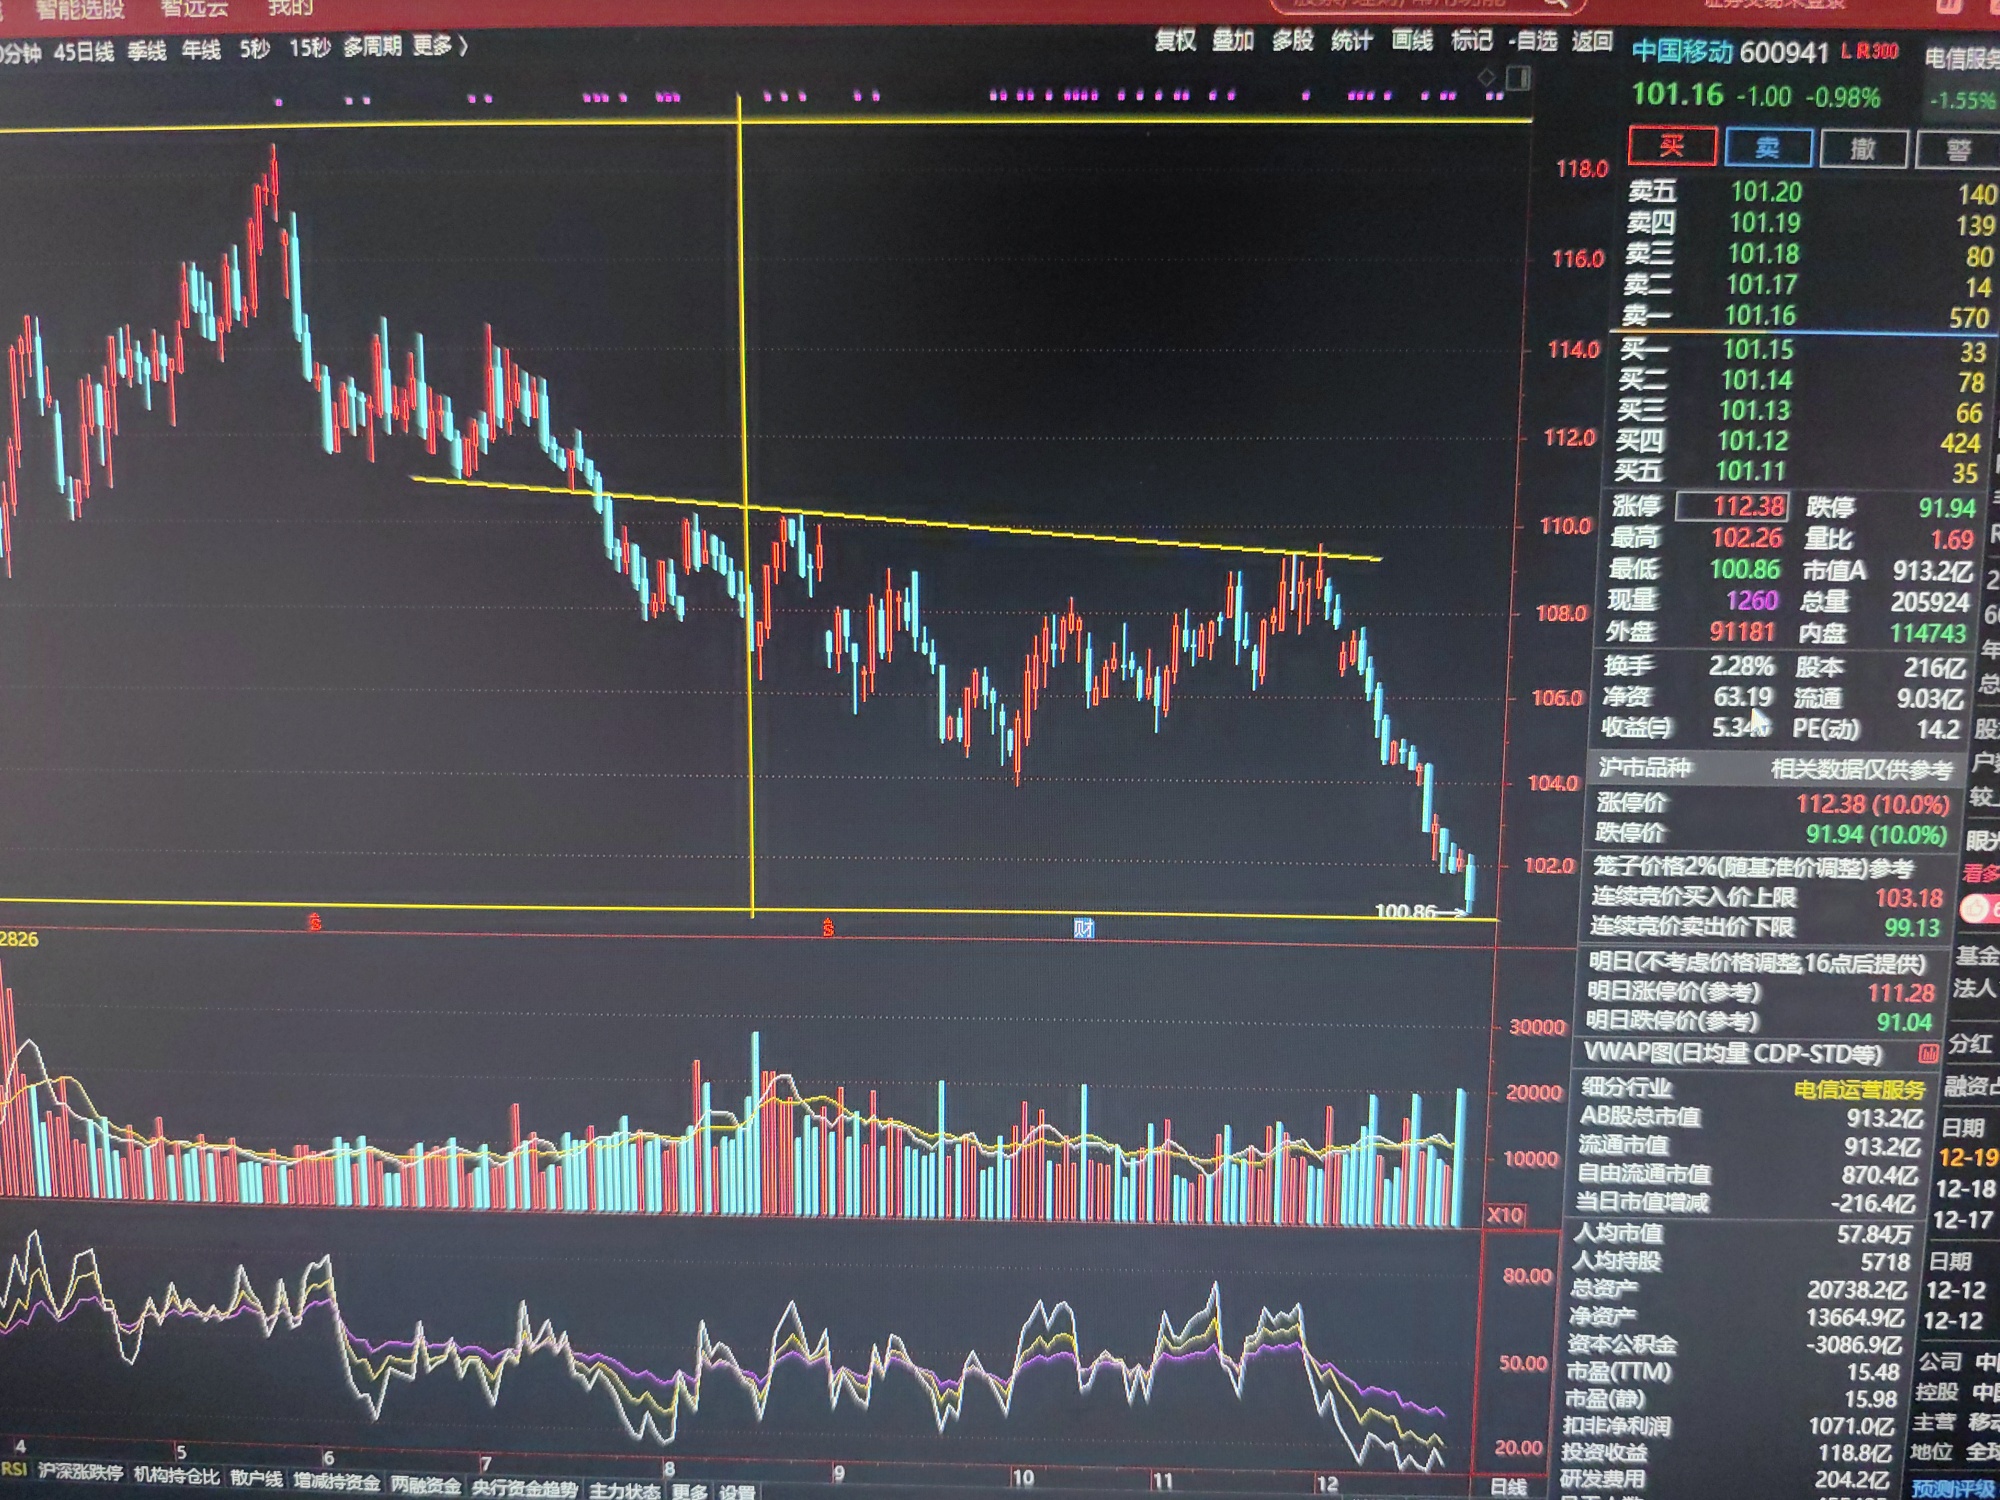Click the X10 volume scale indicator

pyautogui.click(x=1505, y=1215)
